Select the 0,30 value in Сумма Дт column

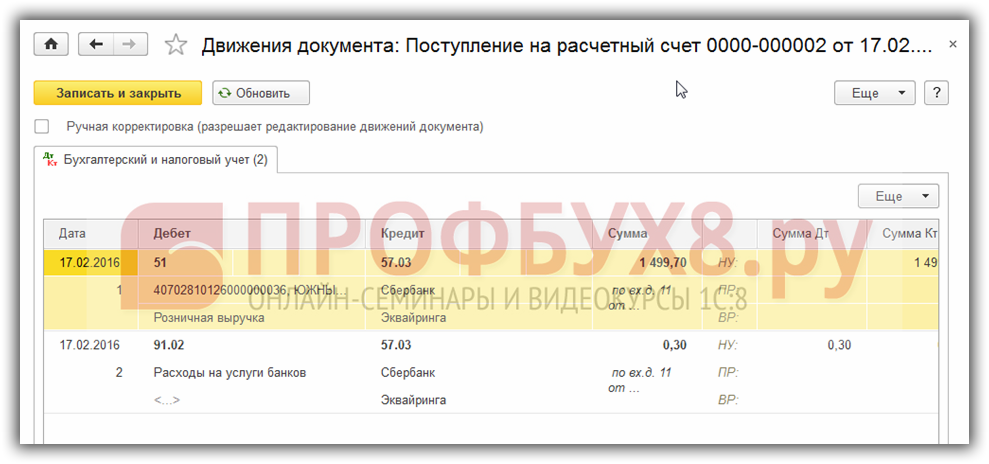coord(839,345)
